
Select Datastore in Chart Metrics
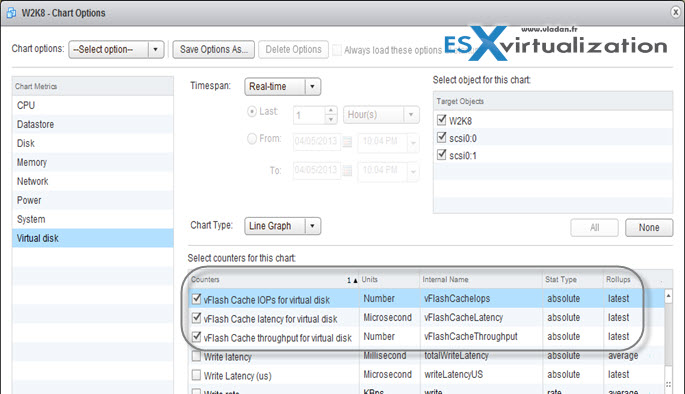click(93, 124)
